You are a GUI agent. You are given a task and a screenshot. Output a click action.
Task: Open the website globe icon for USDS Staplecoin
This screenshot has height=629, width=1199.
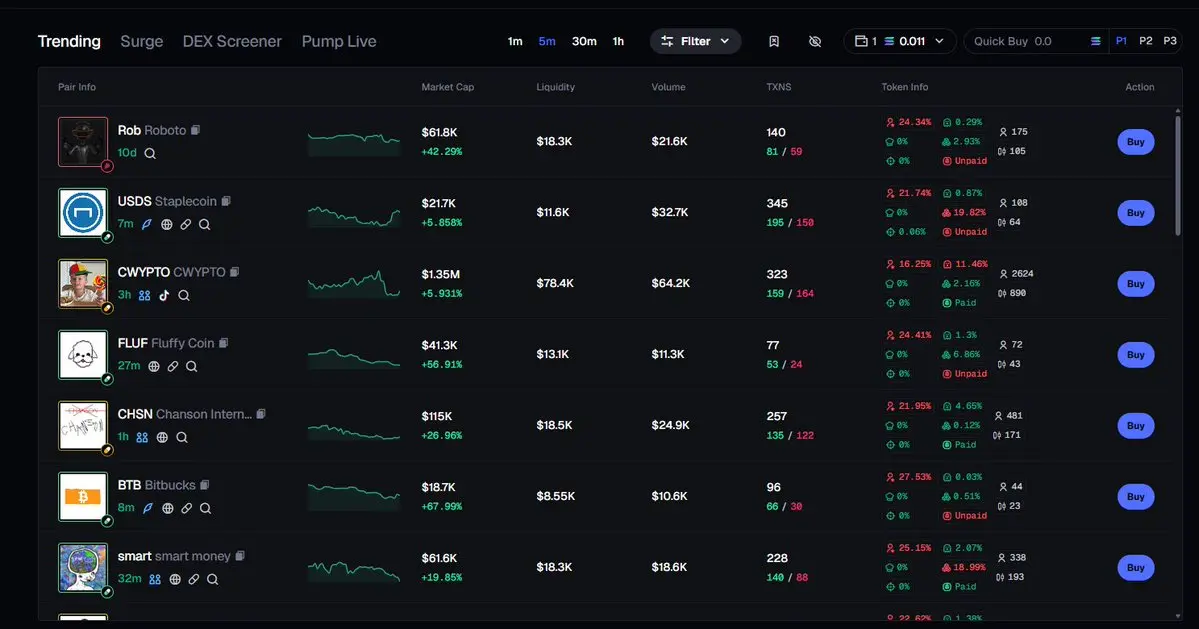click(167, 225)
